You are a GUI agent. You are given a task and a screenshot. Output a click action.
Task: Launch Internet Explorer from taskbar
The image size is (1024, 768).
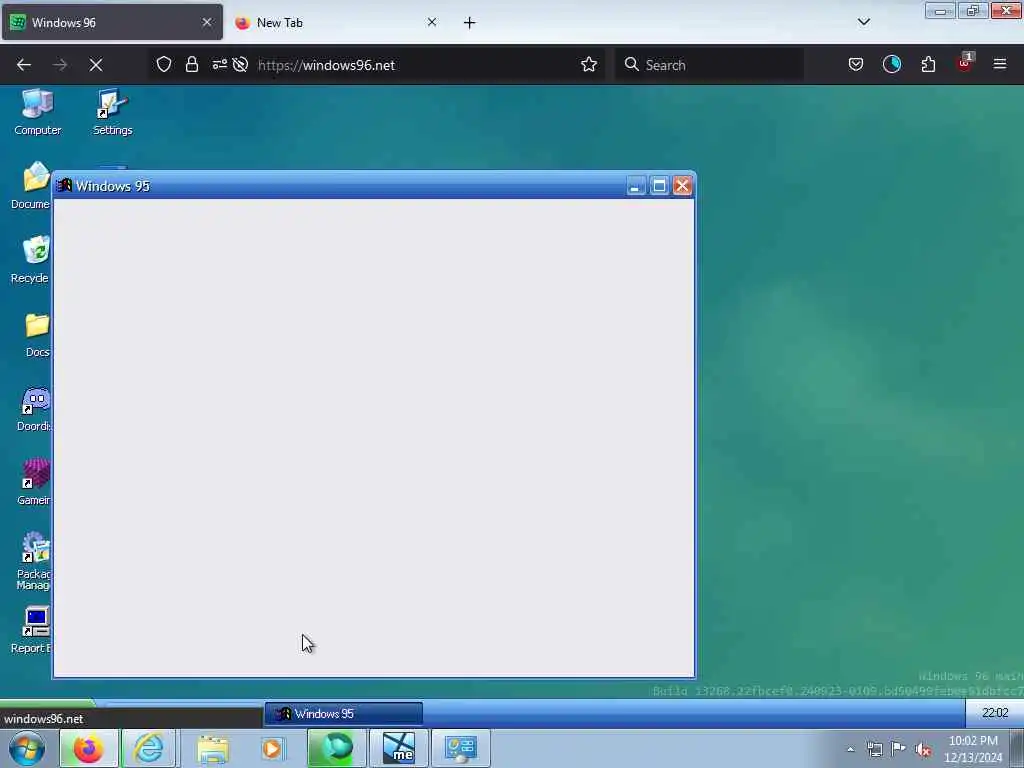(149, 748)
